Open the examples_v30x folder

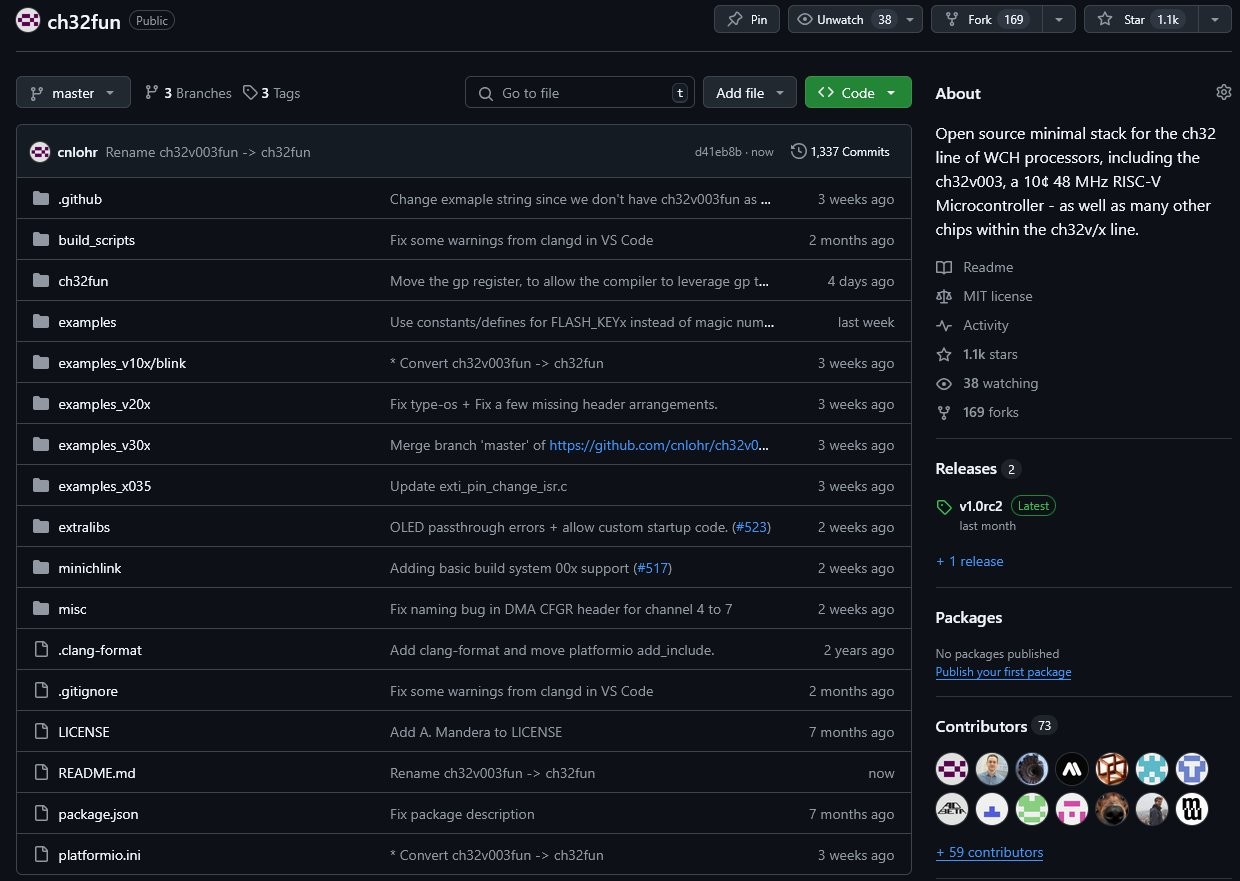tap(104, 445)
